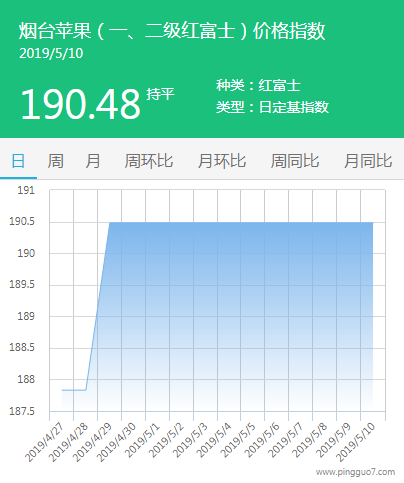Image resolution: width=404 pixels, height=483 pixels.
Task: Click the y-axis label 187.5
Action: click(22, 411)
